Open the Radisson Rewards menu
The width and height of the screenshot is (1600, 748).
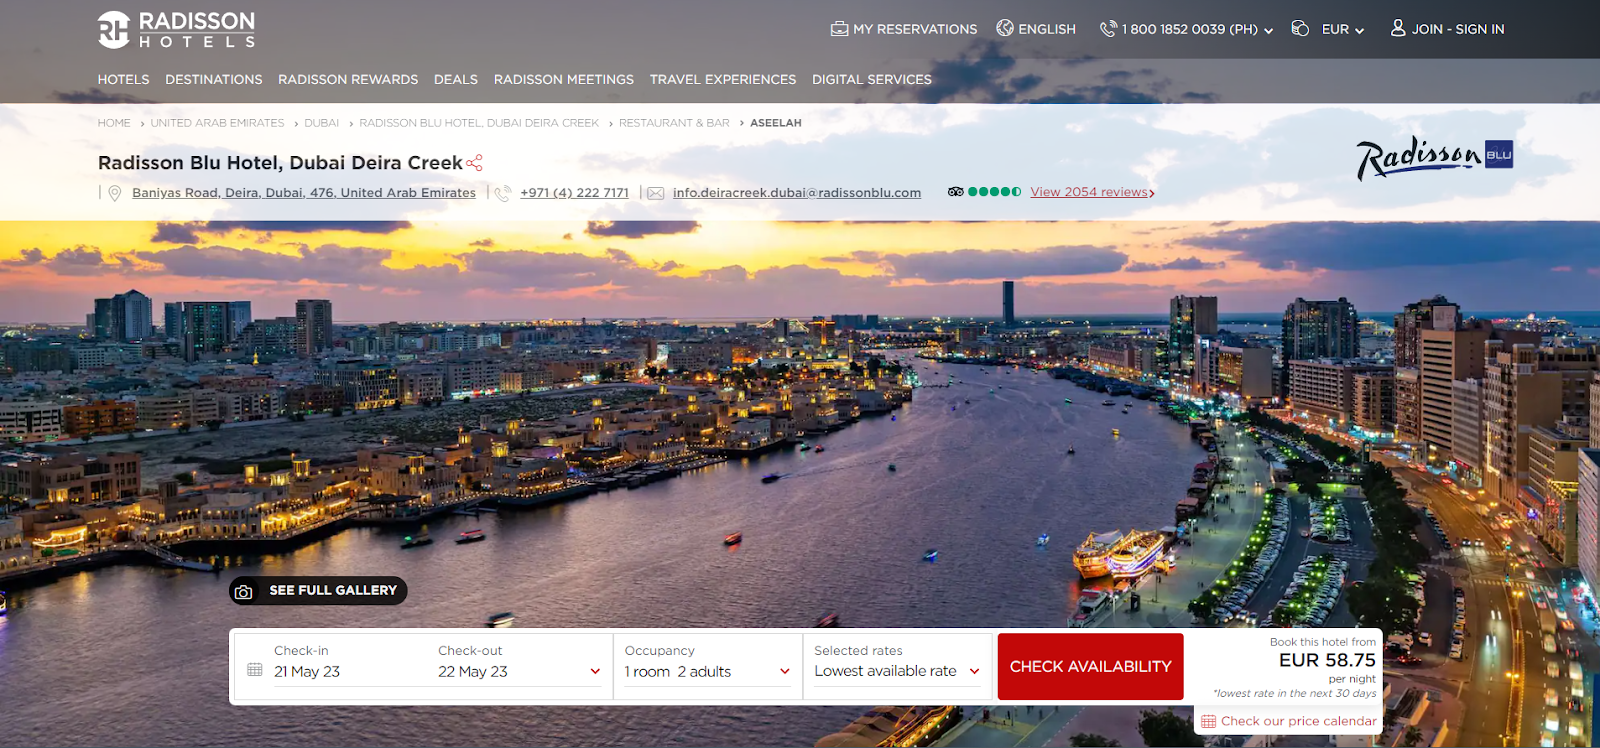pyautogui.click(x=348, y=79)
